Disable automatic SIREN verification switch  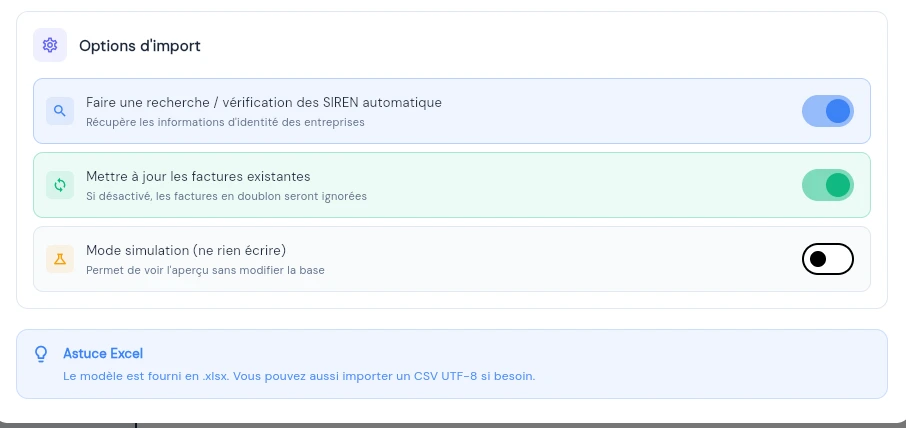click(x=827, y=110)
